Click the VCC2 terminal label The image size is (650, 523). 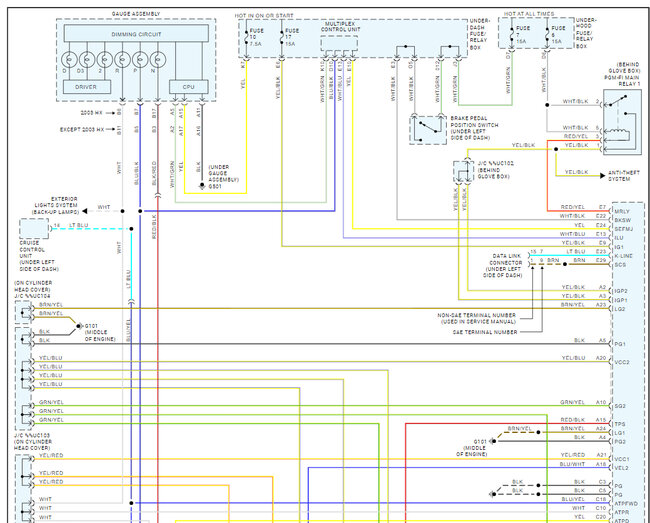pyautogui.click(x=622, y=362)
